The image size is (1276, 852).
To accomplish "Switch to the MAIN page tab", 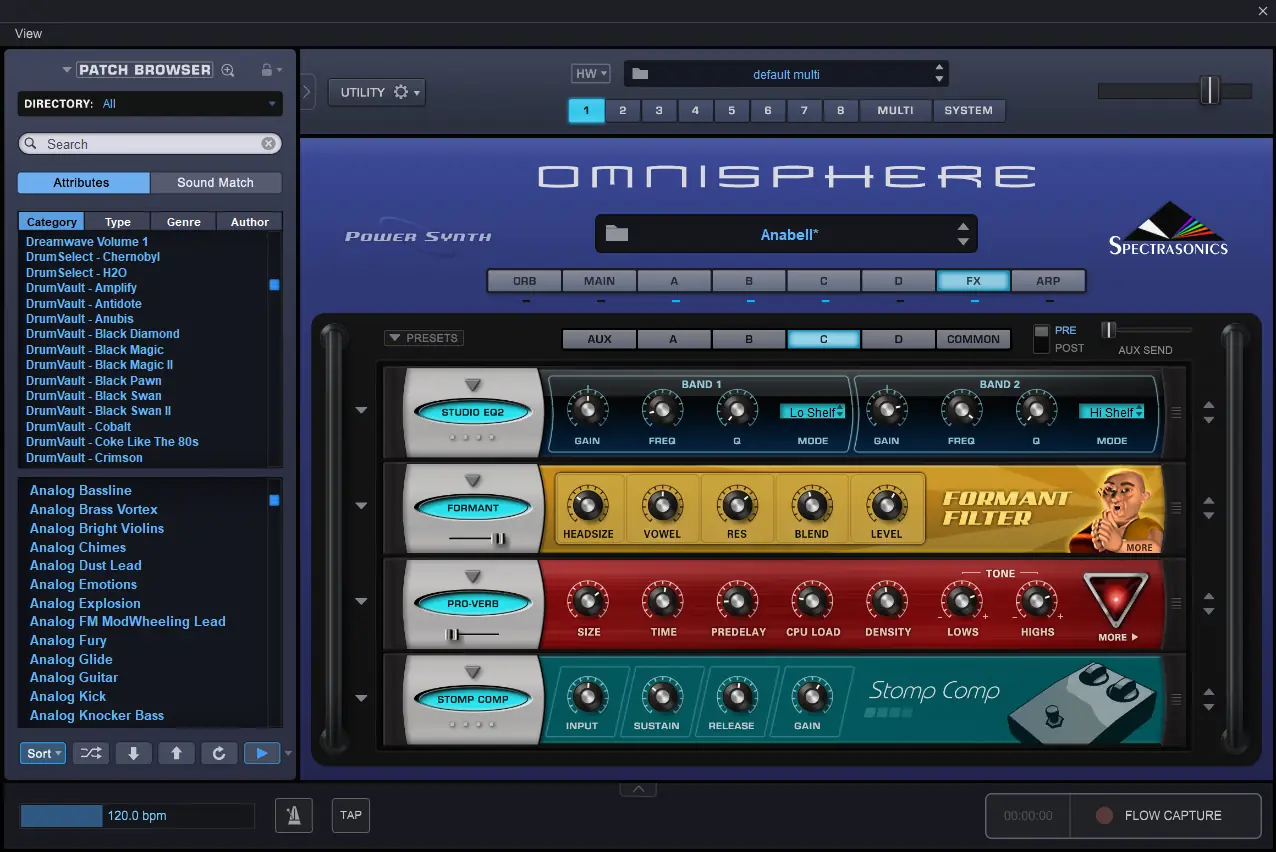I will [600, 281].
